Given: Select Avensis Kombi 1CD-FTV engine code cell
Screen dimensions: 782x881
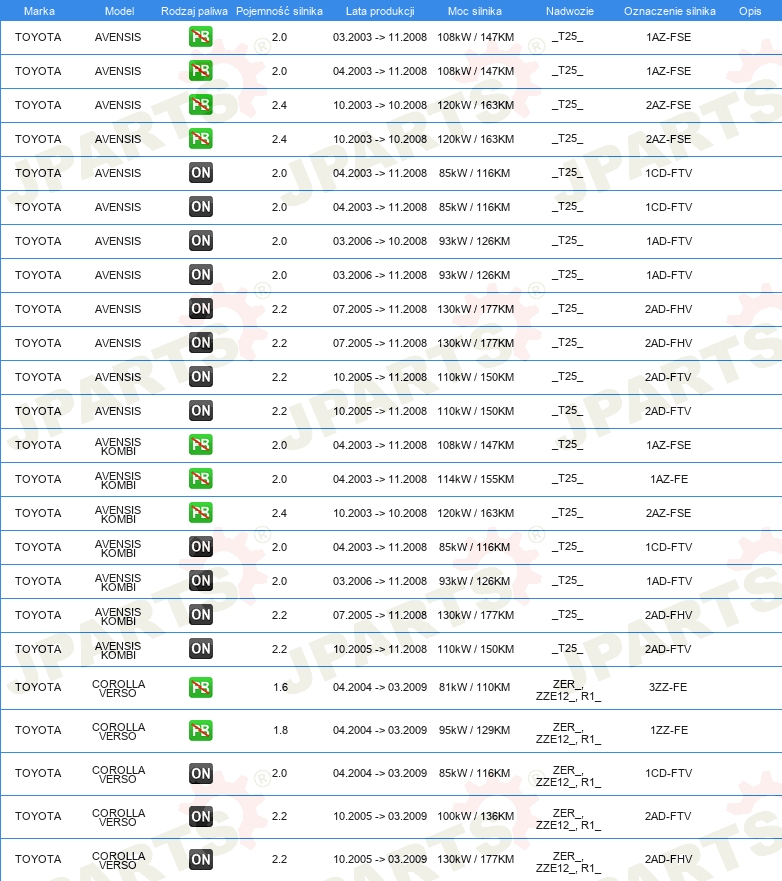Looking at the screenshot, I should 669,547.
